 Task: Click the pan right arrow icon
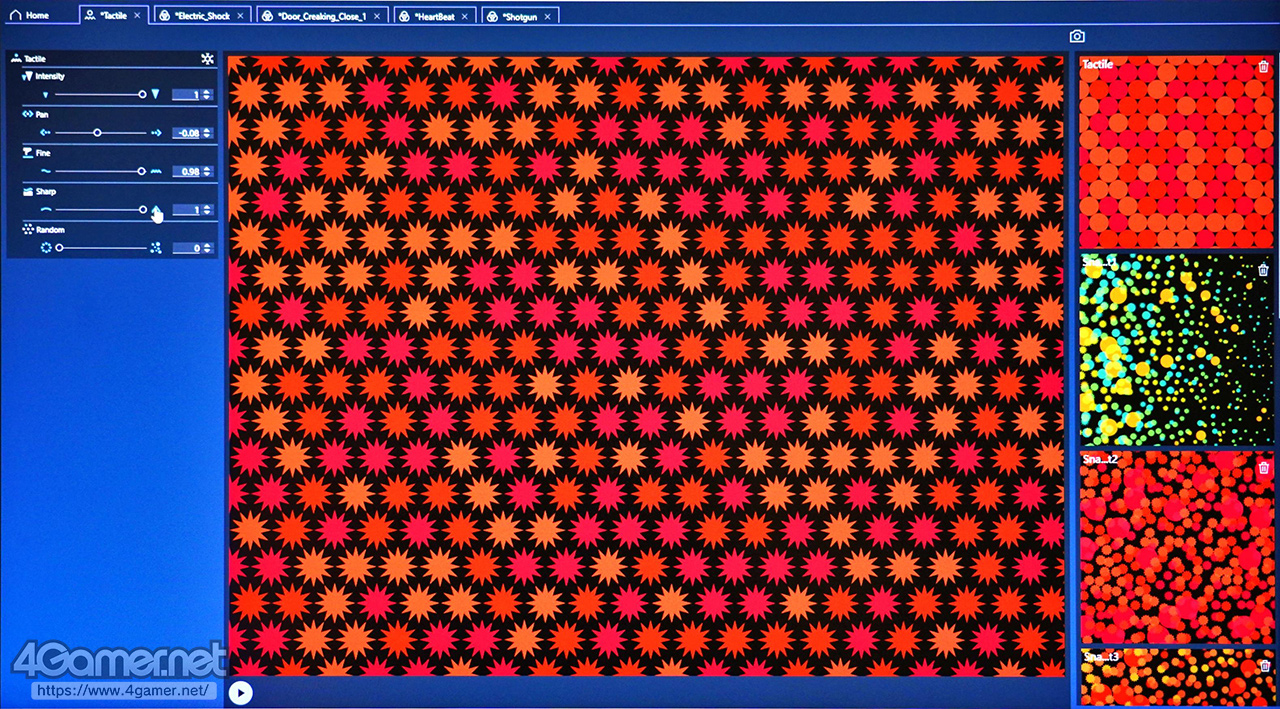point(156,132)
